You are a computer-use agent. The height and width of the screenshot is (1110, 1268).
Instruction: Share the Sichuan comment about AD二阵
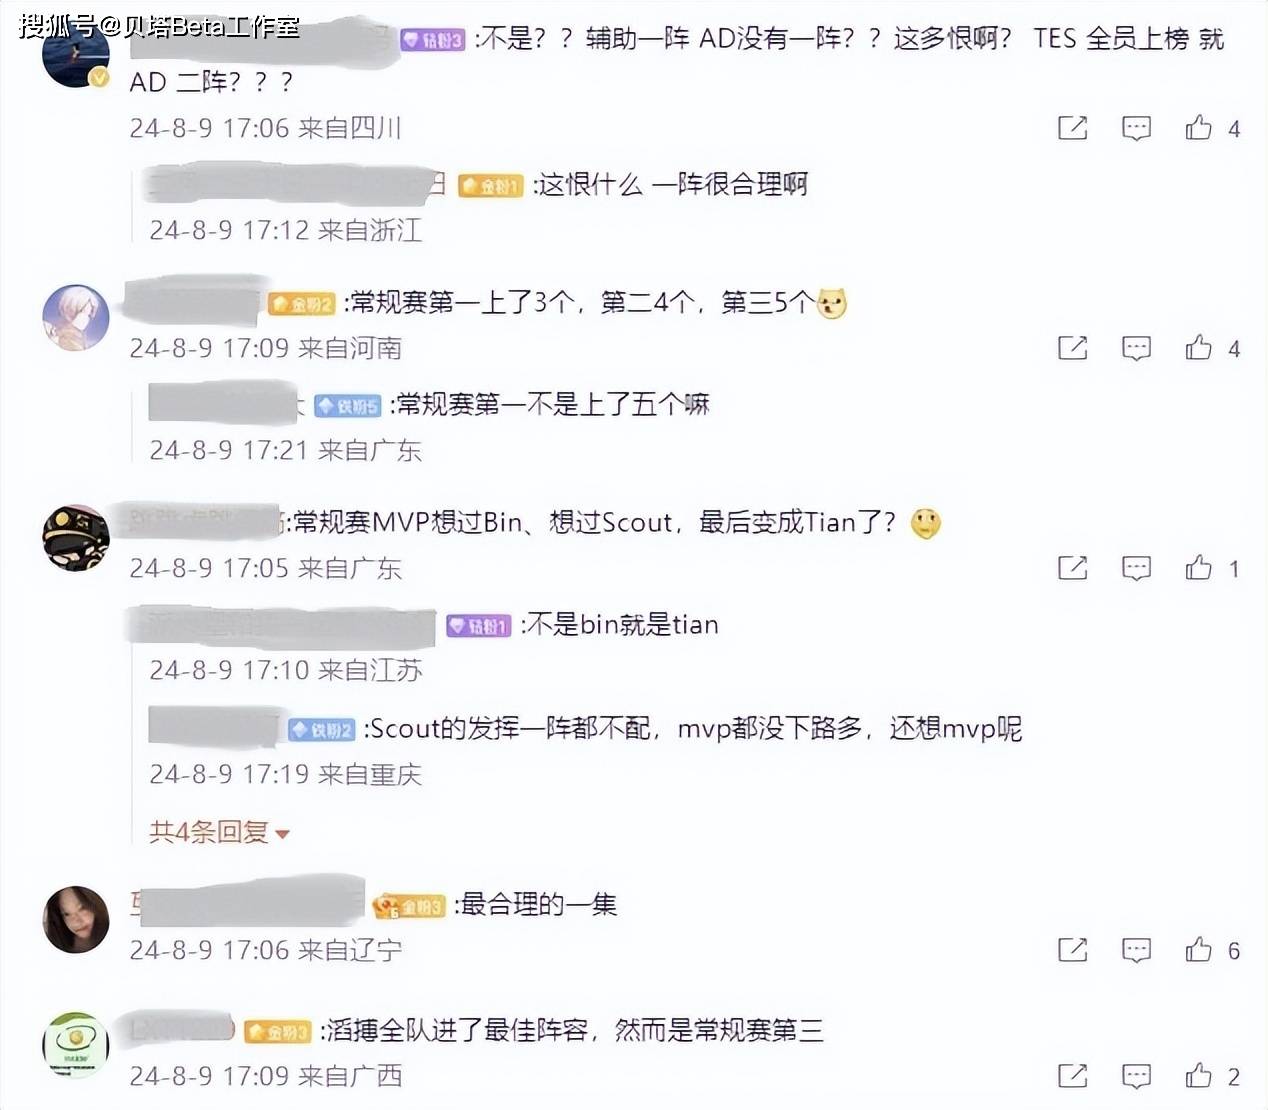tap(1072, 128)
